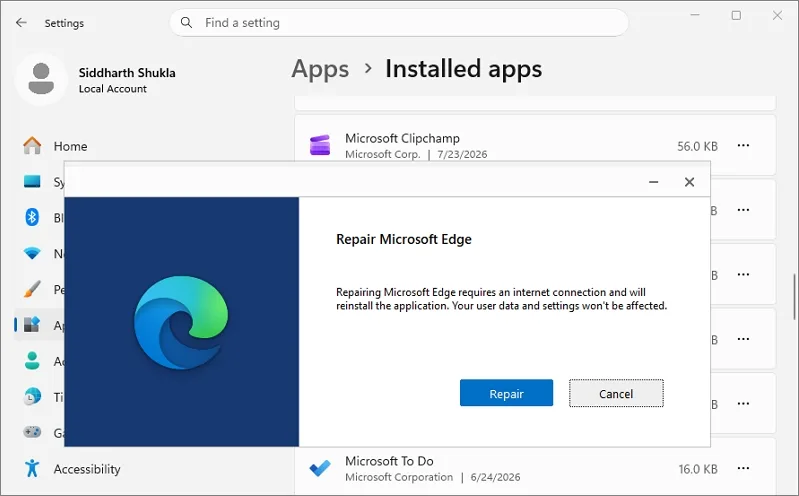Image resolution: width=799 pixels, height=496 pixels.
Task: Open more options for Microsoft Clipchamp
Action: click(743, 146)
